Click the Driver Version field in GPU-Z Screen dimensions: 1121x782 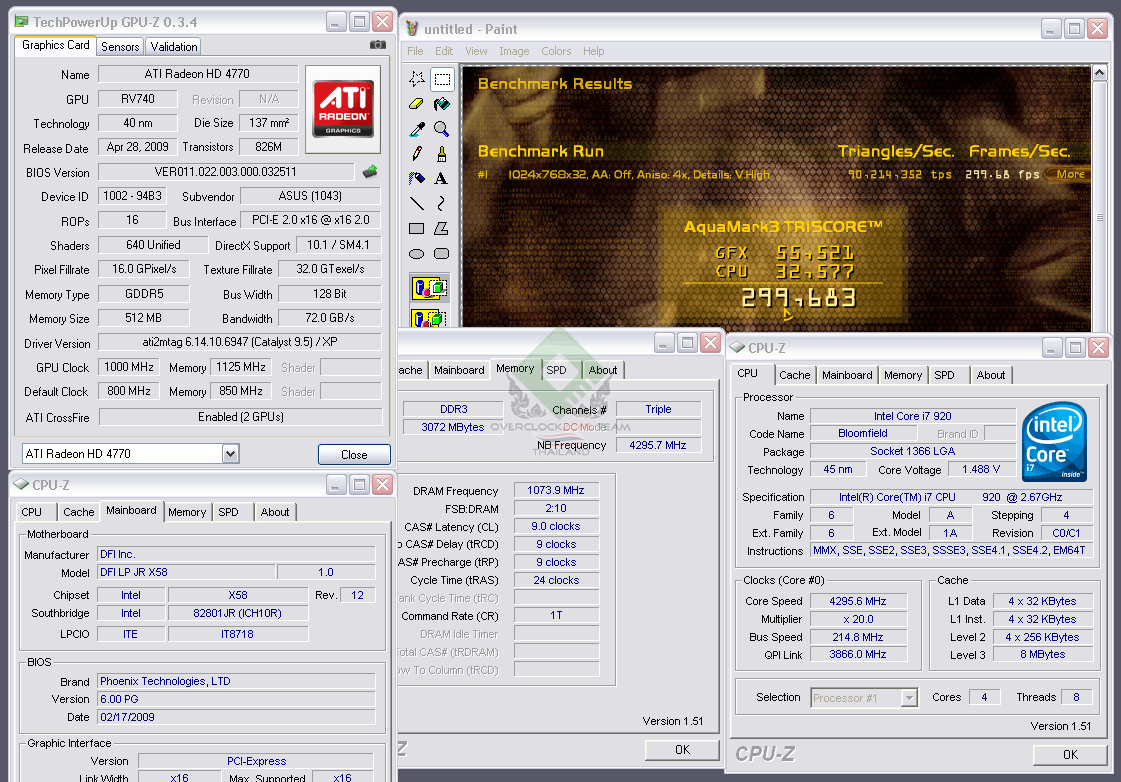tap(239, 342)
